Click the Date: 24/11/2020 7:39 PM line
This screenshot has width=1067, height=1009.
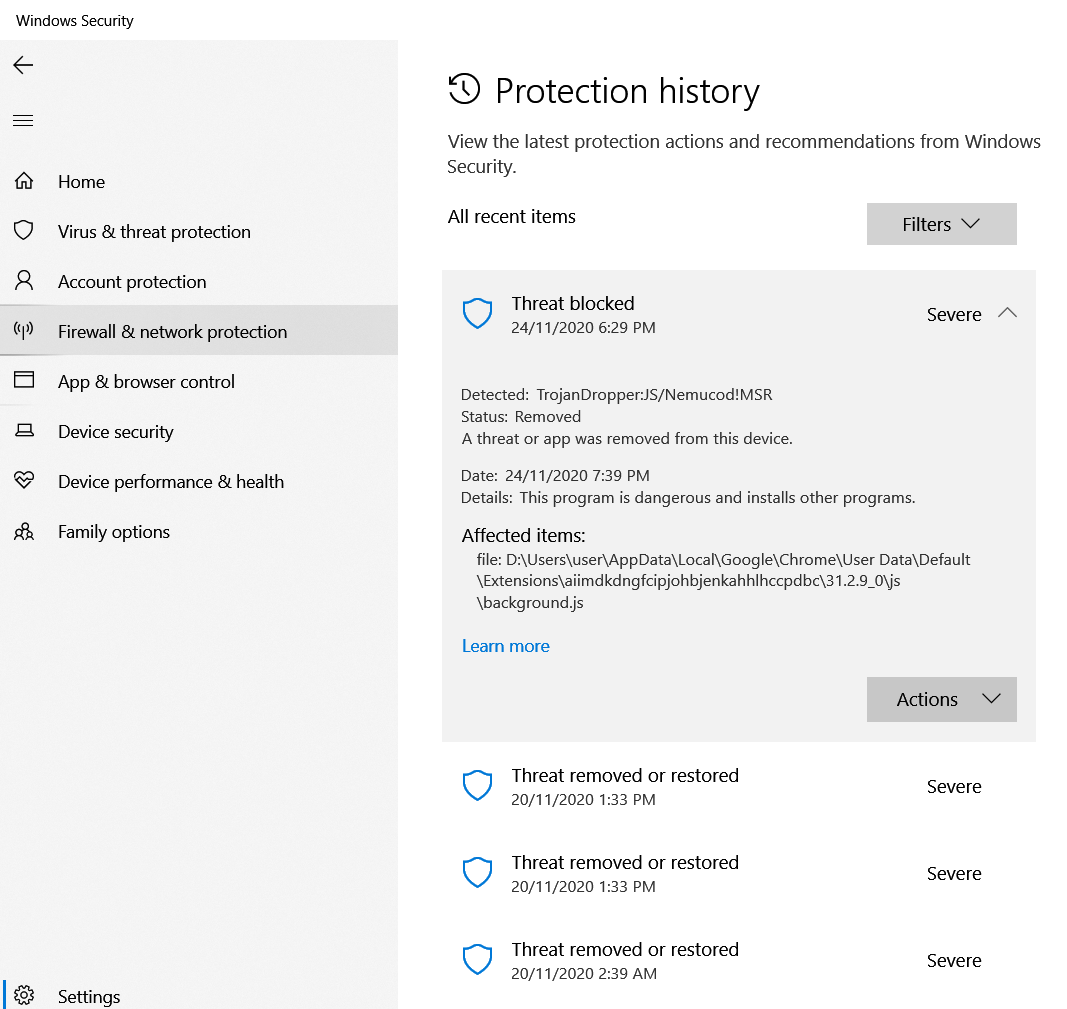point(555,476)
